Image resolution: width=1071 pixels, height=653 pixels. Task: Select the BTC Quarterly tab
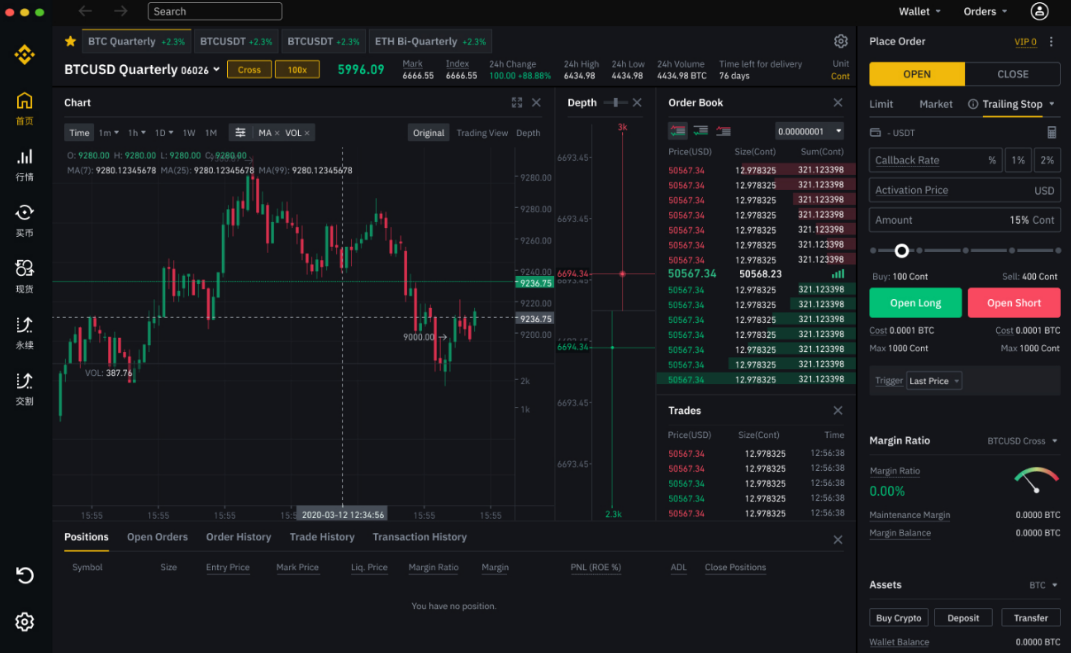point(136,41)
